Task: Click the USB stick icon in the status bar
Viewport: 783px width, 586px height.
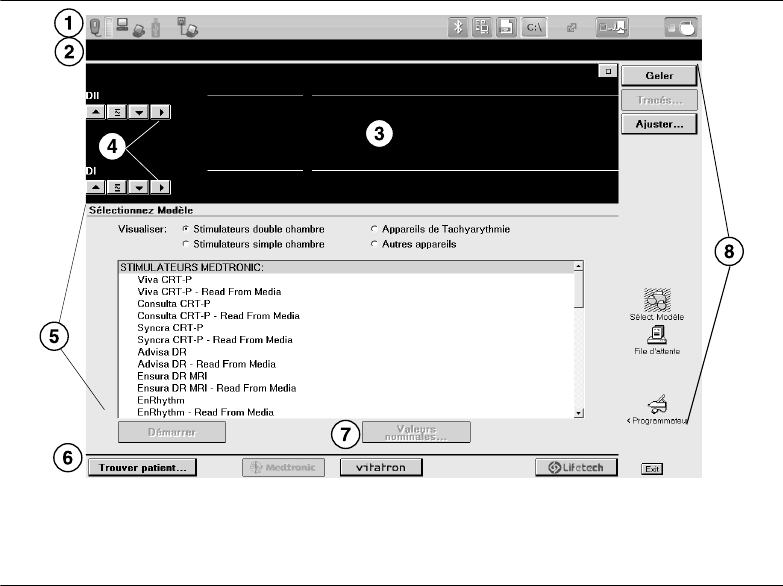Action: tap(156, 27)
